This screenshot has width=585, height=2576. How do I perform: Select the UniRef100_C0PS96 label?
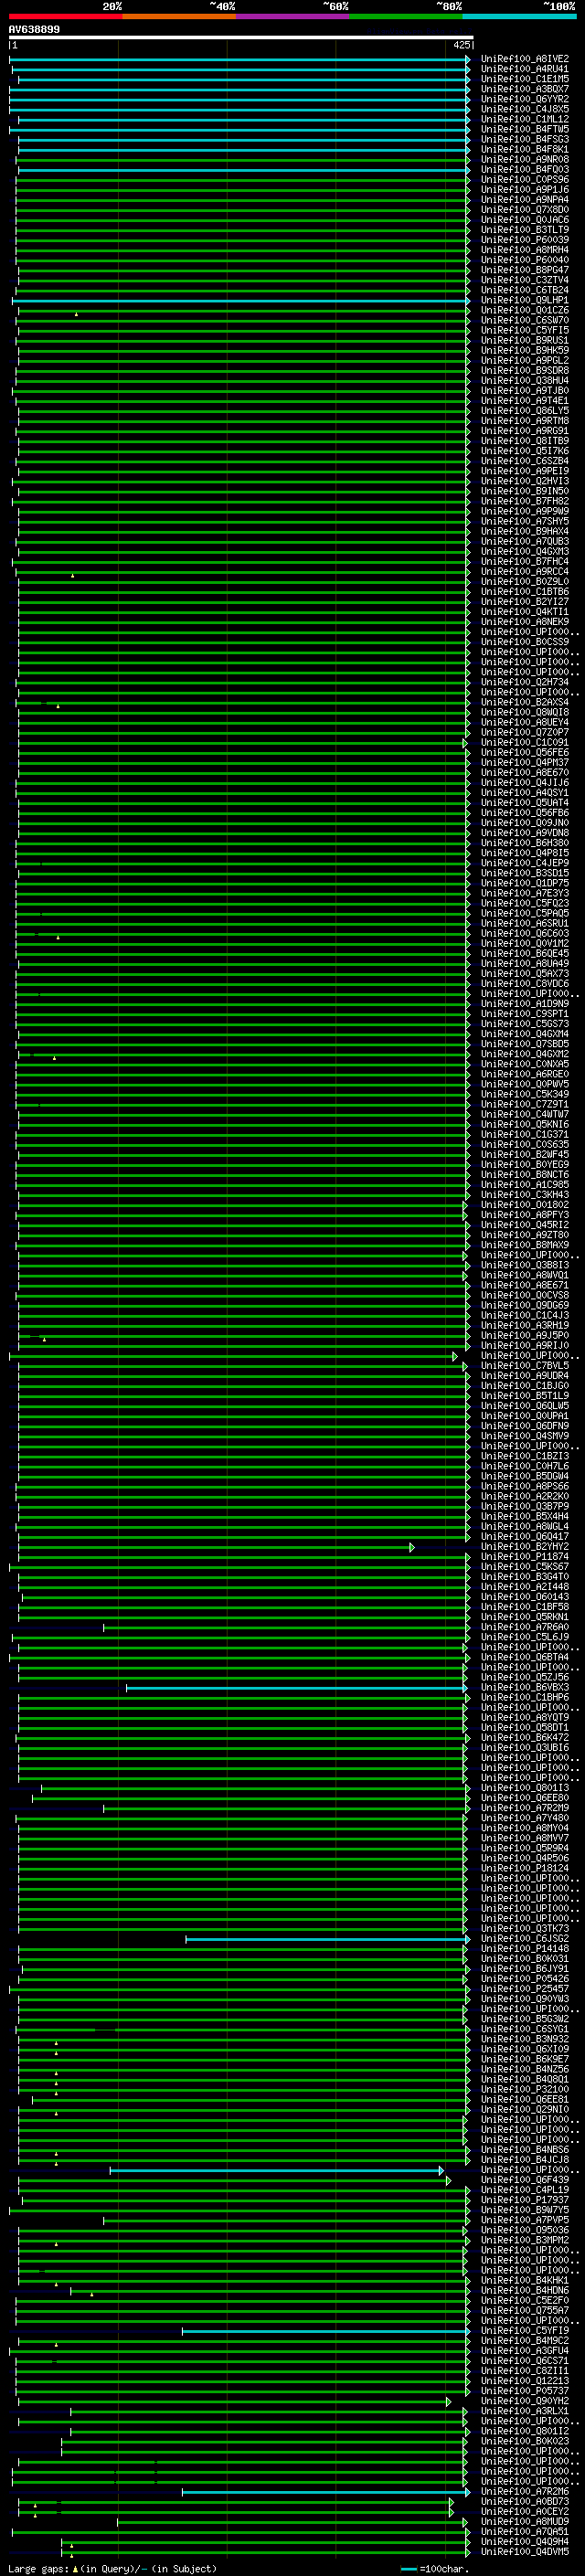525,179
